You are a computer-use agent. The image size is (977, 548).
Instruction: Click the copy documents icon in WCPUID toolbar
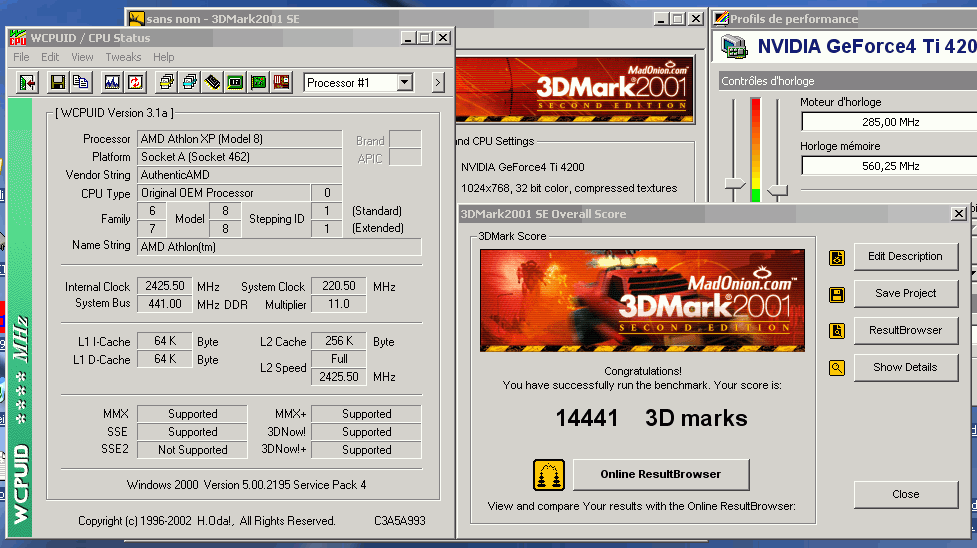tap(80, 82)
